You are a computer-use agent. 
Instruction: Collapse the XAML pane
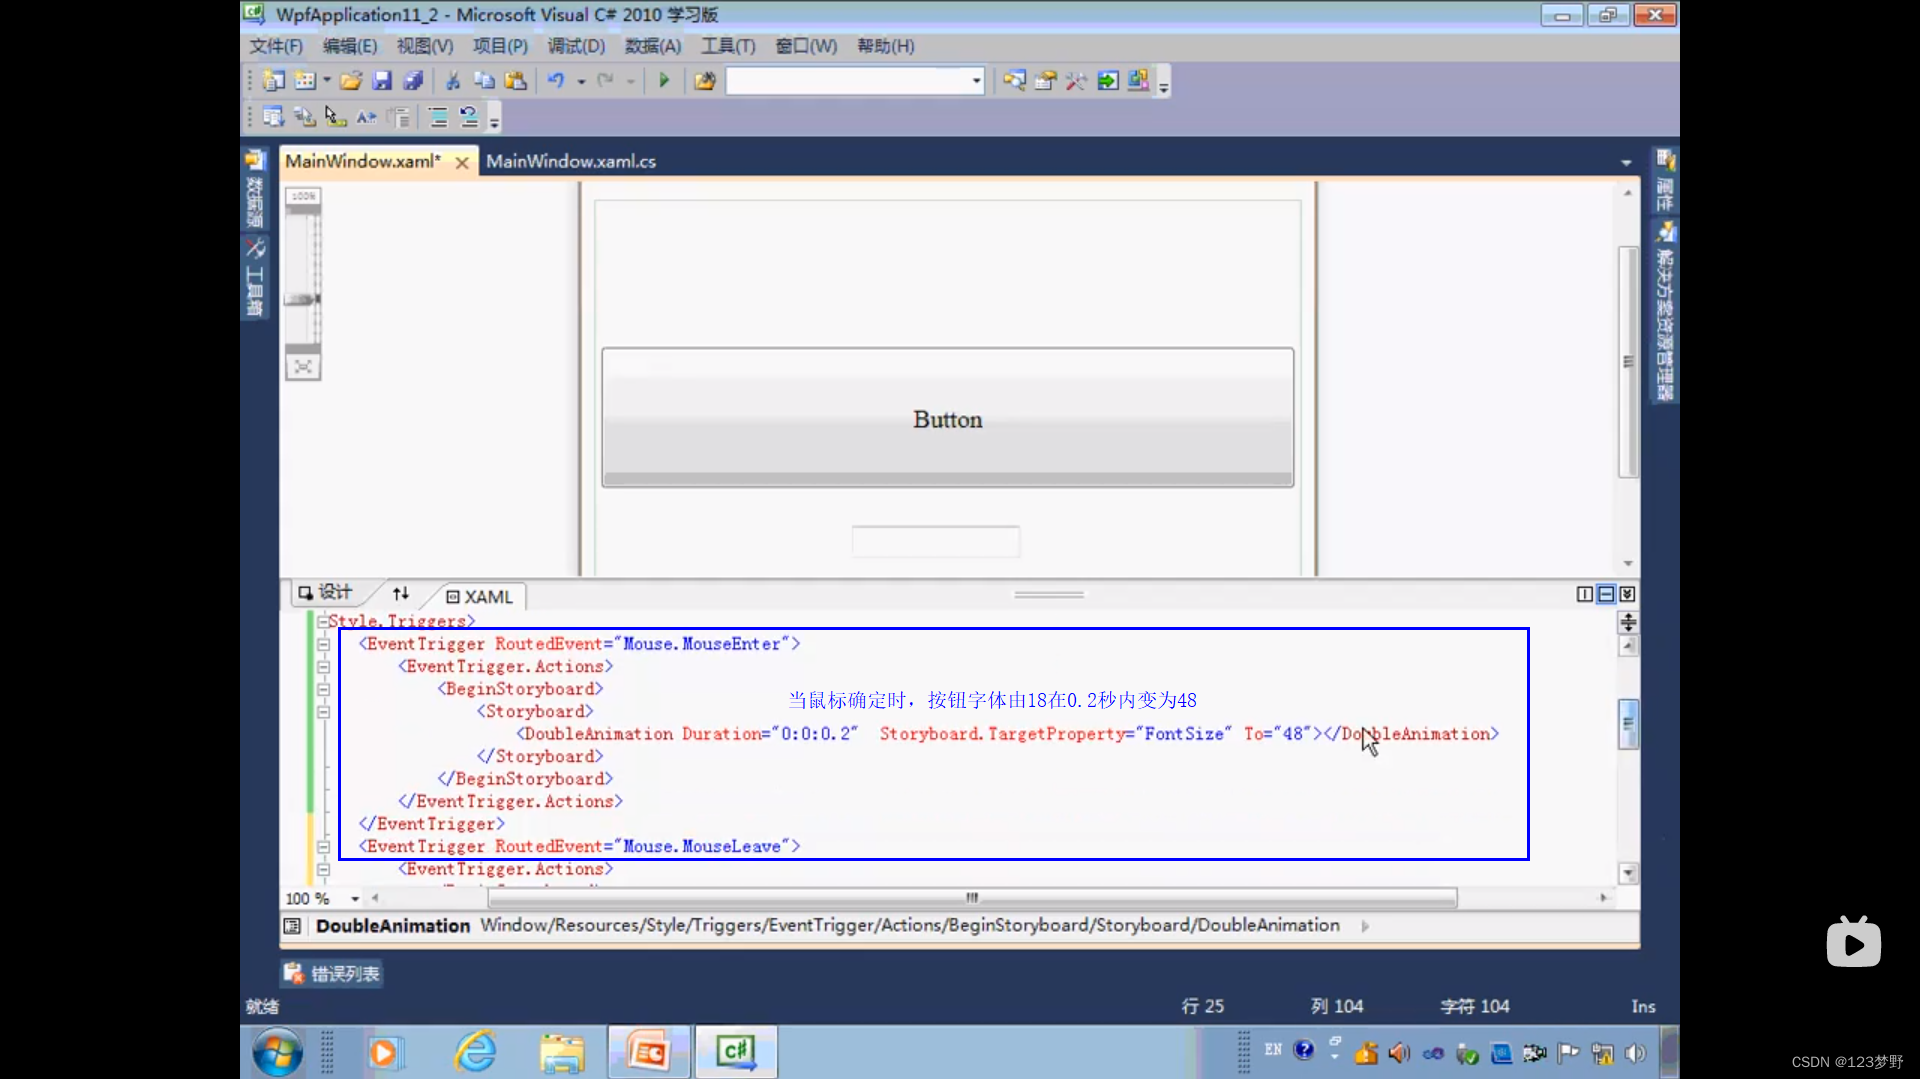tap(1627, 594)
